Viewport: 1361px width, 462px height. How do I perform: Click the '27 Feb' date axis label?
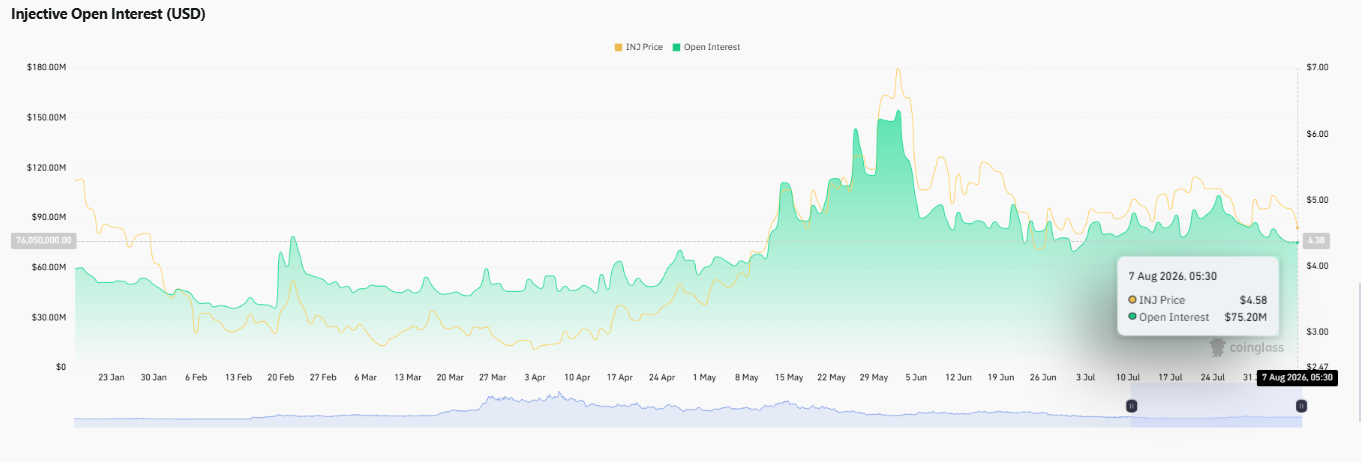(x=323, y=378)
